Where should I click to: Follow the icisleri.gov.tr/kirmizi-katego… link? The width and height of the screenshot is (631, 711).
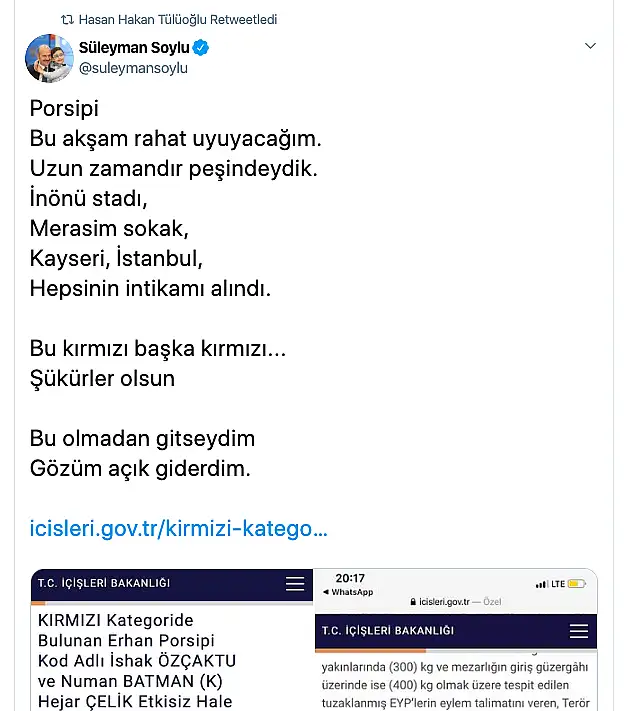179,527
